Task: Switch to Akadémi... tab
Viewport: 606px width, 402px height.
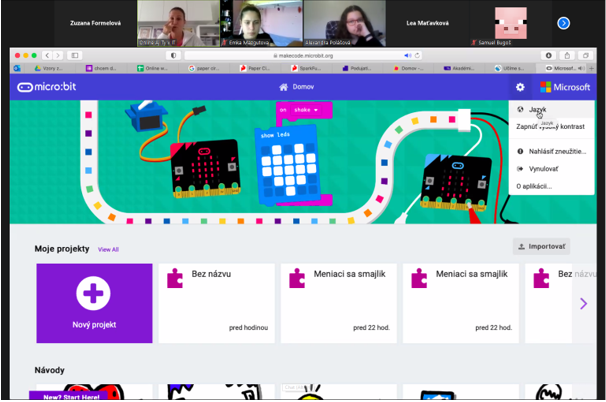Action: point(459,68)
